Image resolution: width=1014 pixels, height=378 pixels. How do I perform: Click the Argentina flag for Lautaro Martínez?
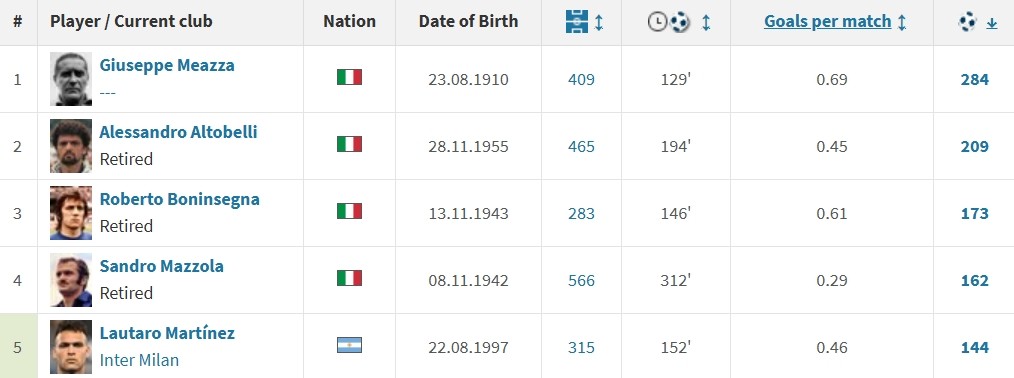tap(349, 345)
